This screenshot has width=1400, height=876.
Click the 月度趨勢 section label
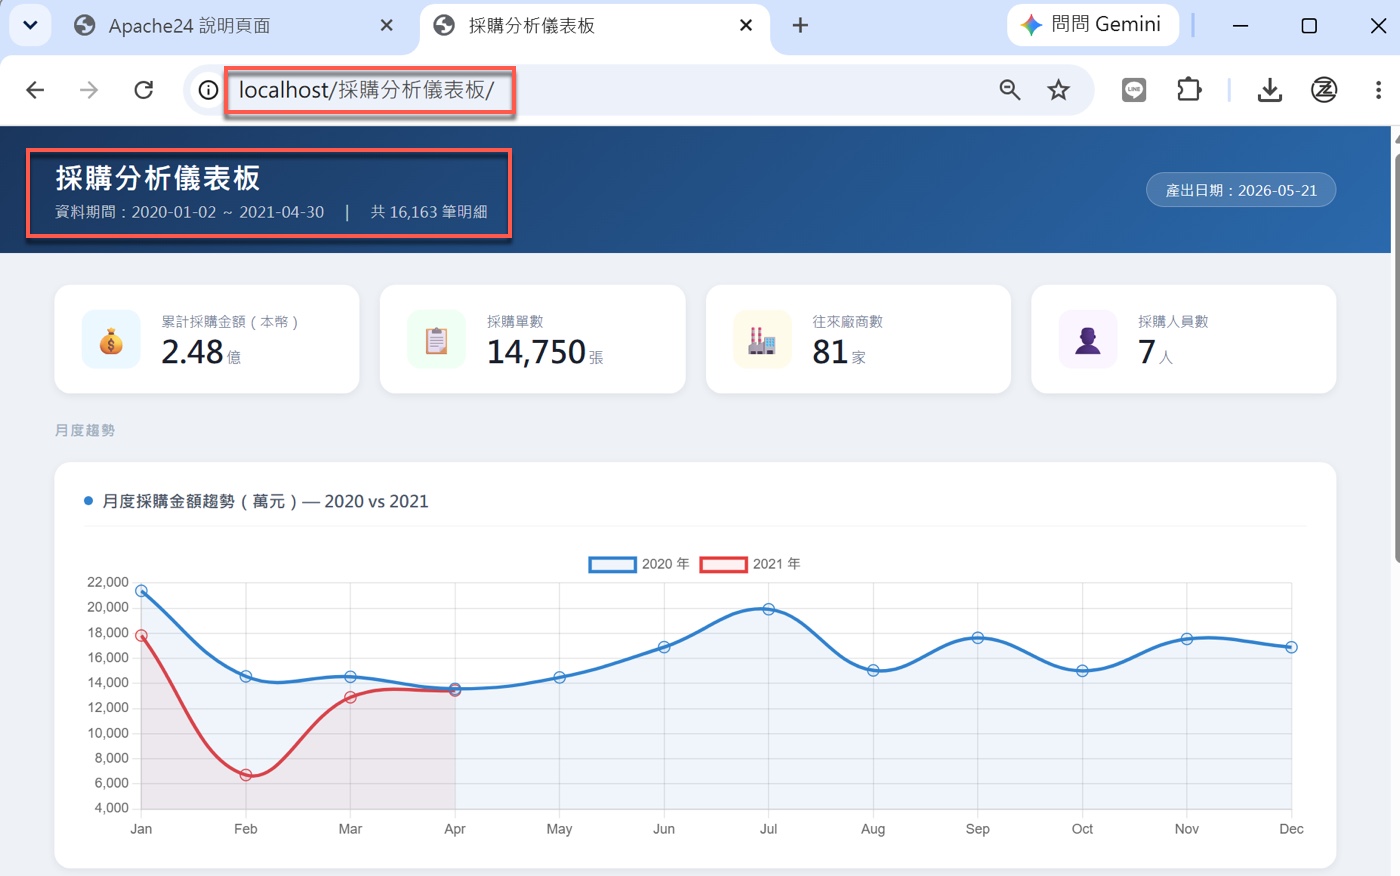(x=85, y=430)
